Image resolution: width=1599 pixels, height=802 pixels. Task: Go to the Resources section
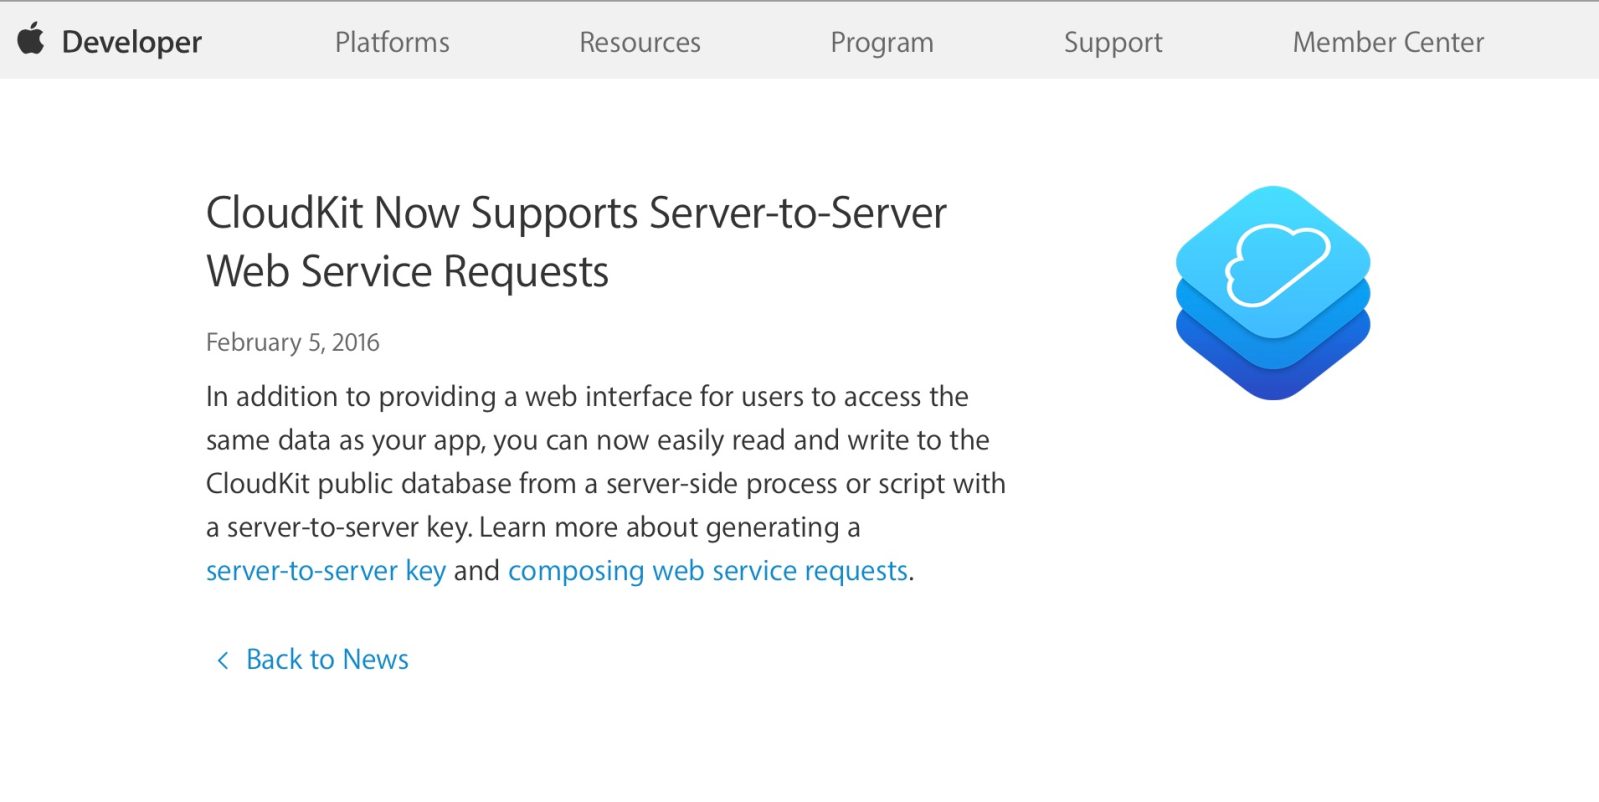coord(640,42)
